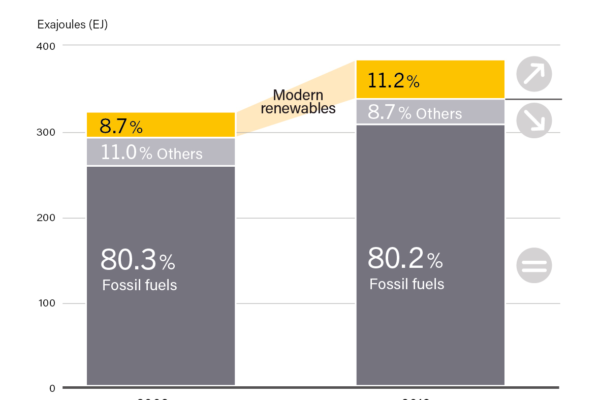Click the downward diagonal arrow circle icon
Image resolution: width=600 pixels, height=400 pixels.
coord(534,122)
